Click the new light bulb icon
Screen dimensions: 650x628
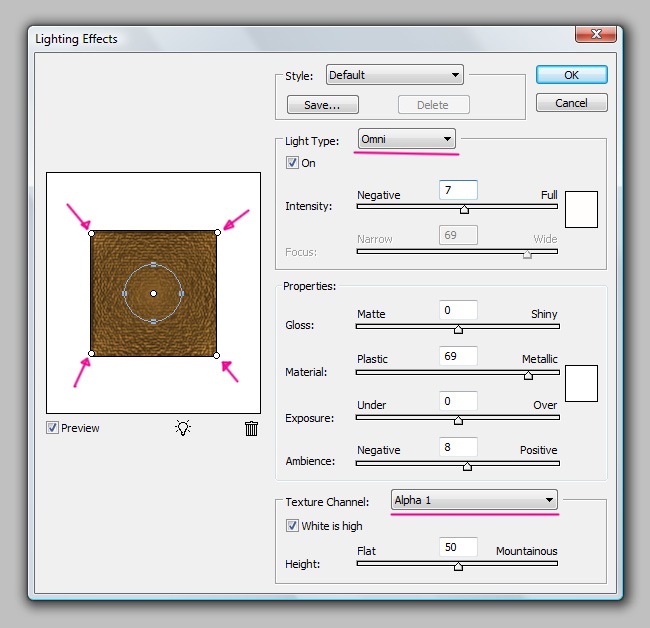pyautogui.click(x=182, y=428)
